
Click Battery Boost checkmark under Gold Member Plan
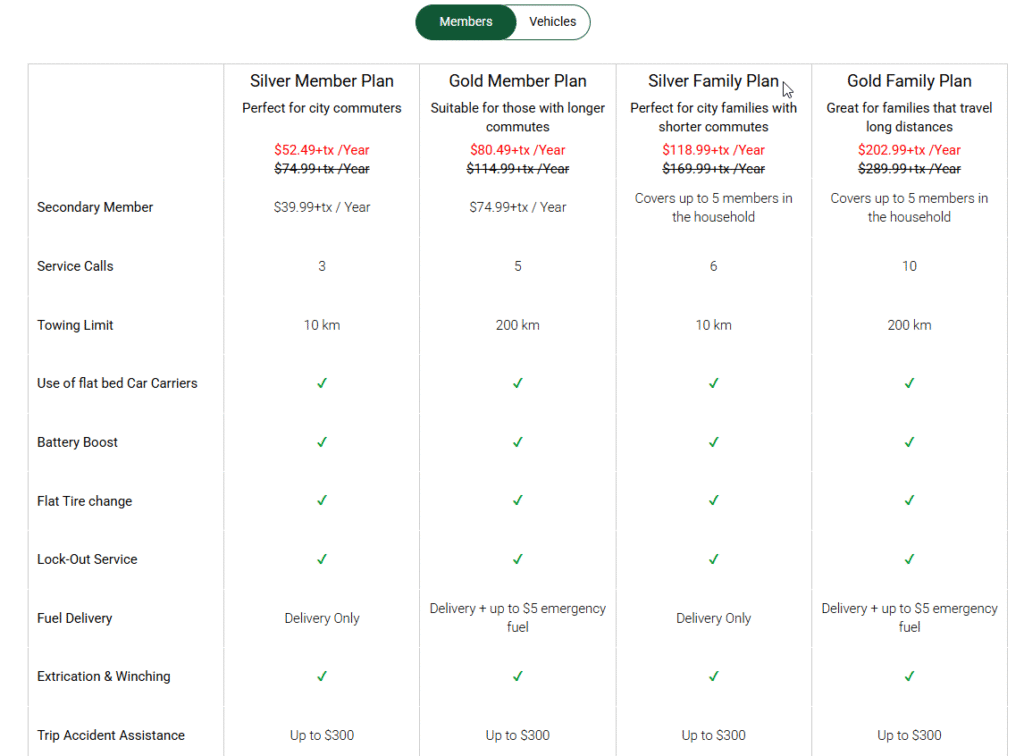[518, 442]
